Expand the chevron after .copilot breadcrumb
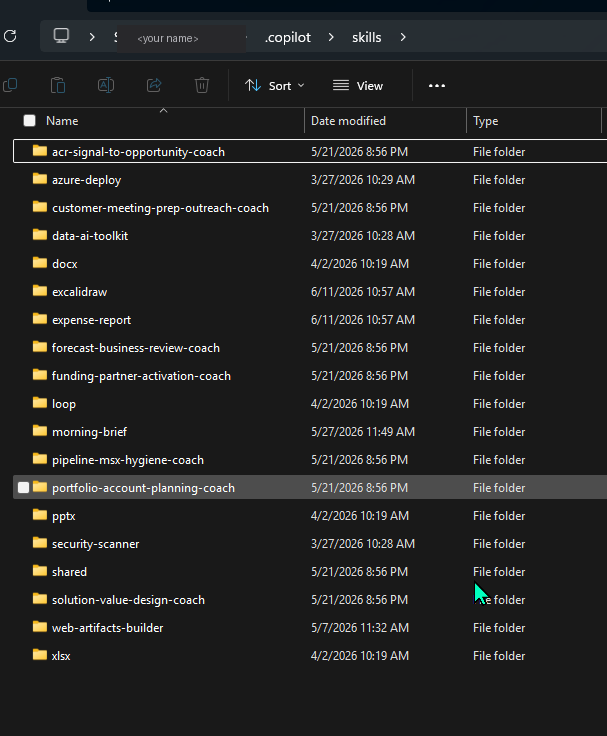The image size is (607, 736). coord(331,37)
